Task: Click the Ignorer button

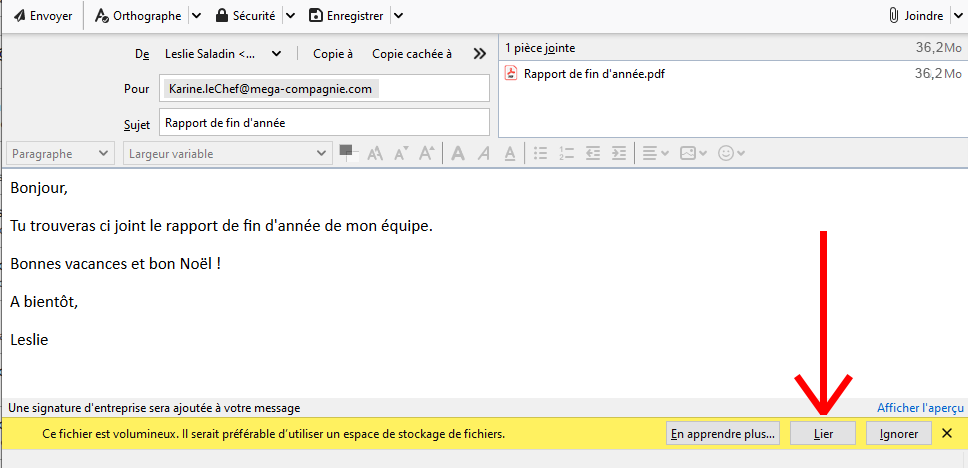Action: click(x=899, y=434)
